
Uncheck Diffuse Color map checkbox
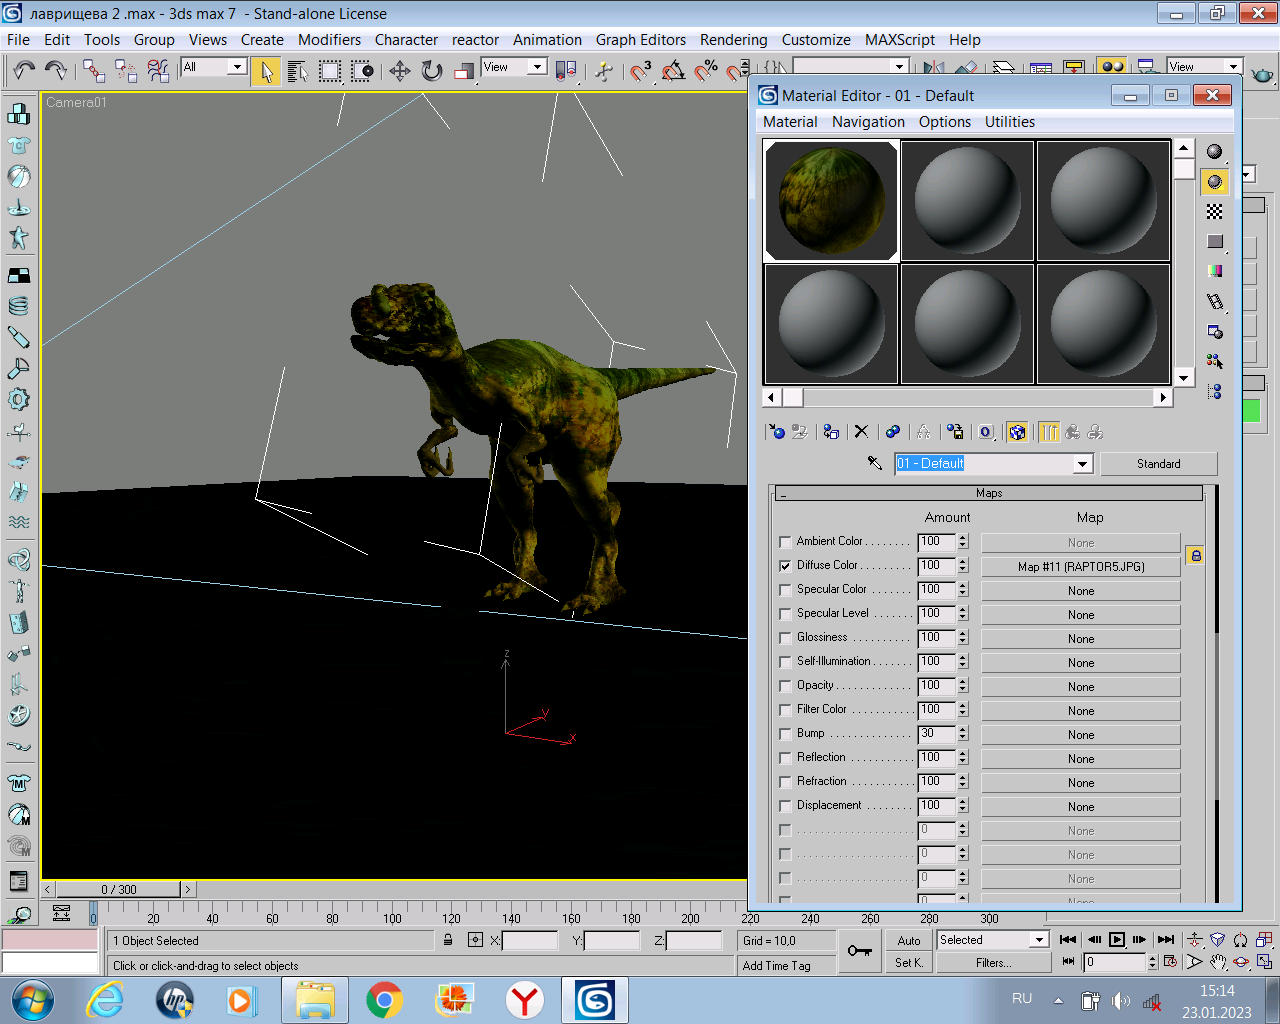[x=785, y=566]
